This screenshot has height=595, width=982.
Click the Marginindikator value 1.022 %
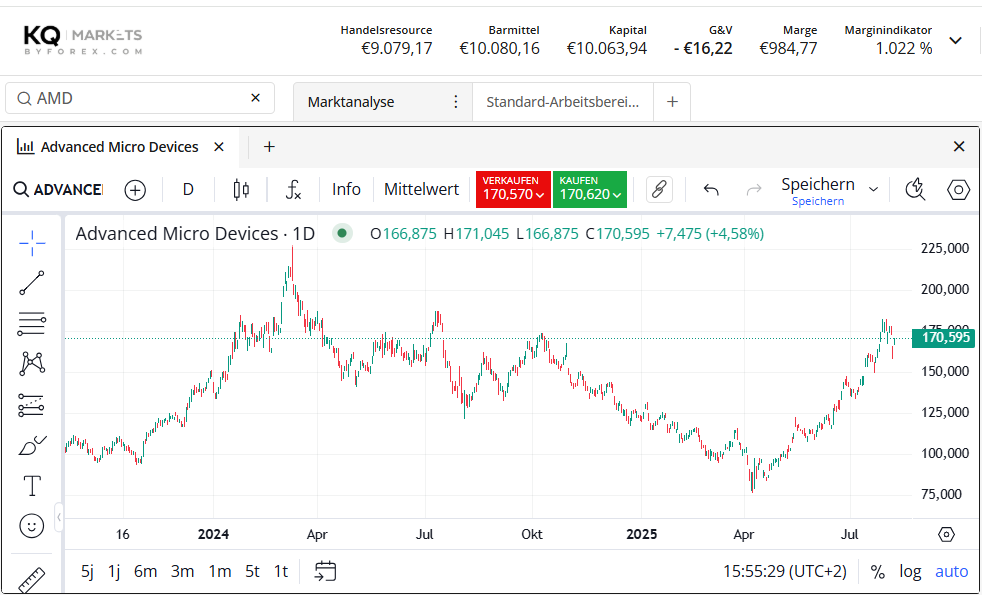(903, 48)
